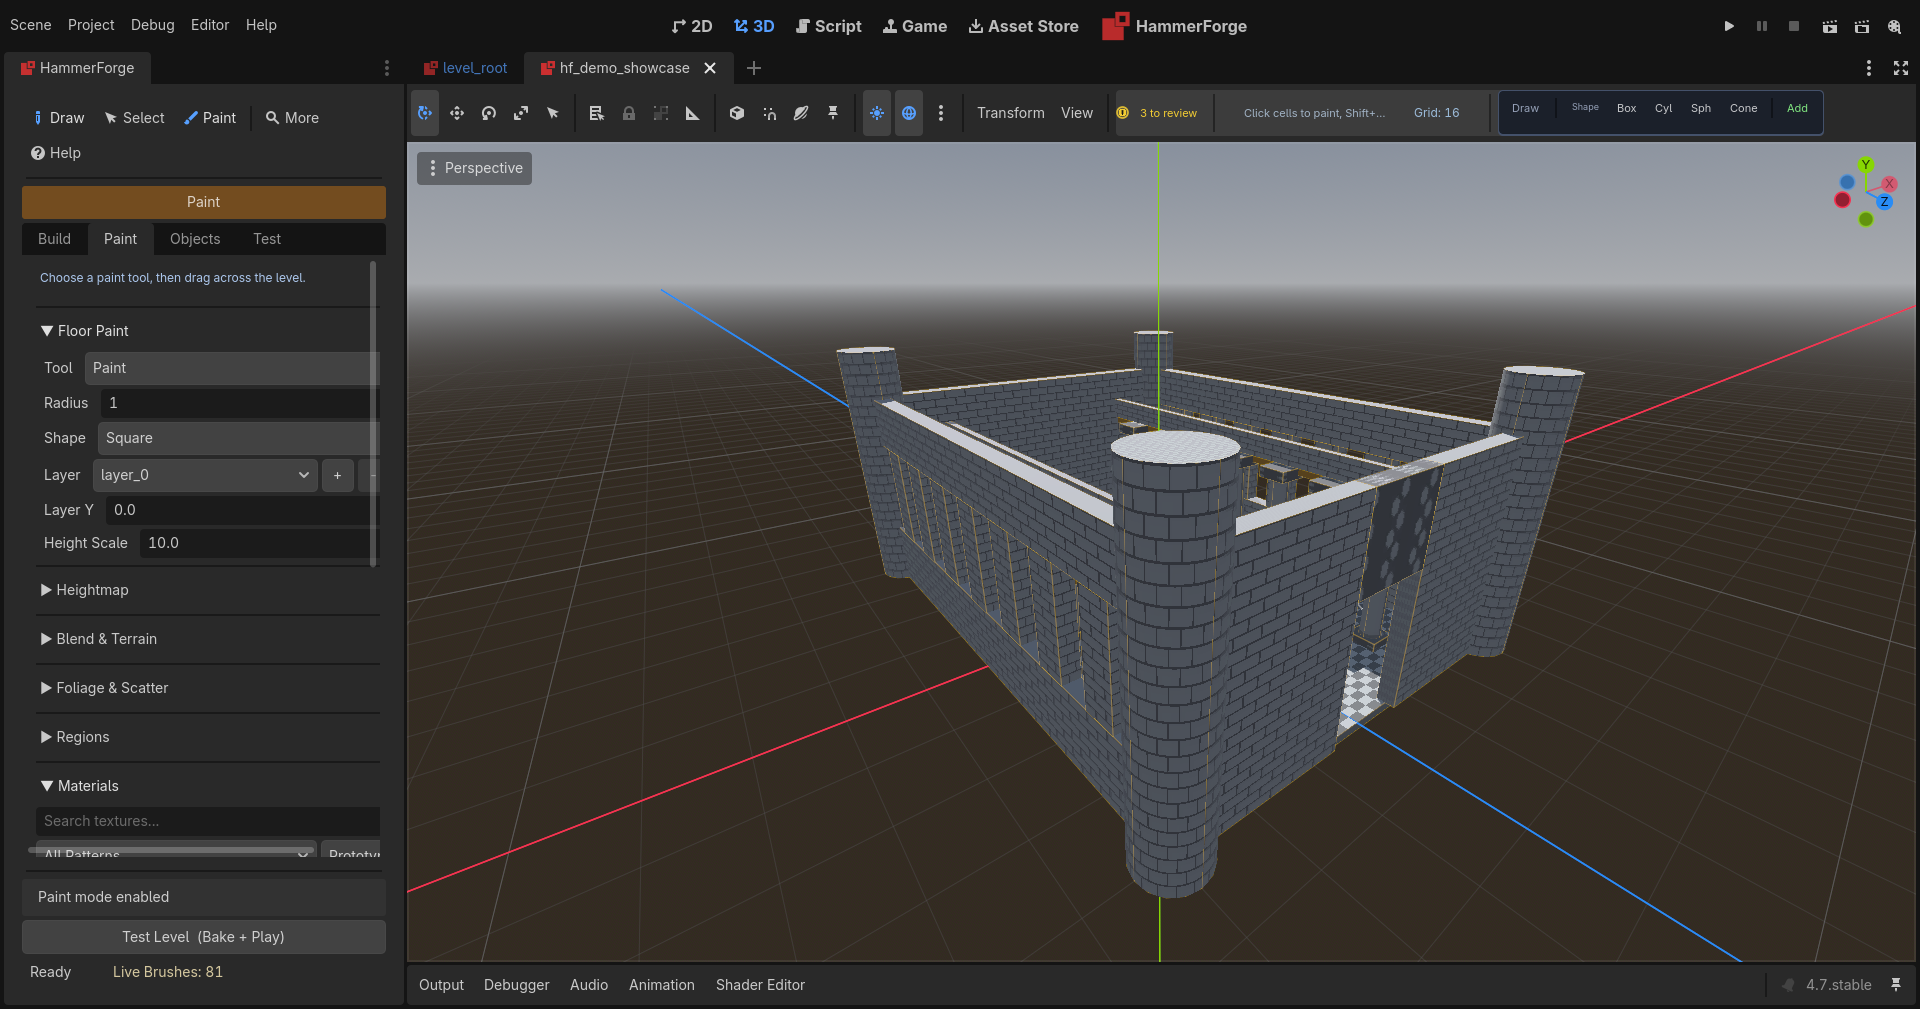Click the Y axis on orientation gizmo
The image size is (1920, 1009).
point(1866,165)
